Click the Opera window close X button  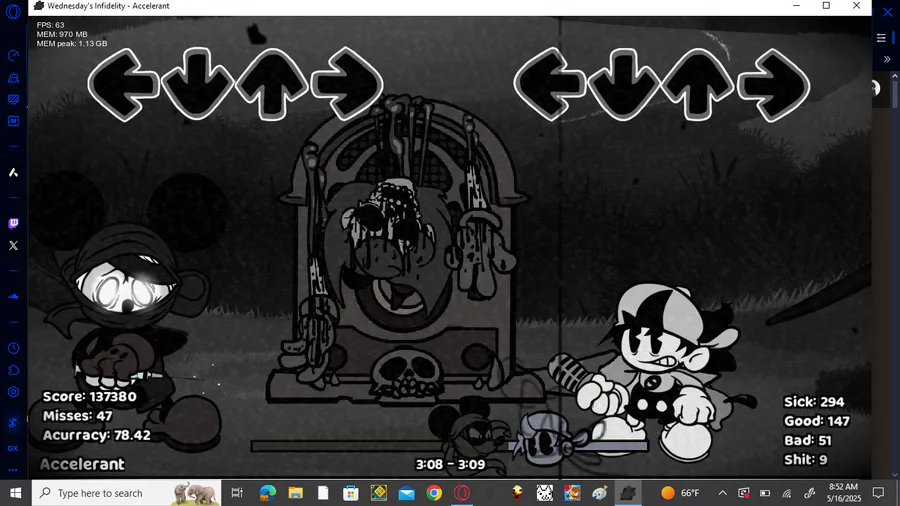pos(887,11)
